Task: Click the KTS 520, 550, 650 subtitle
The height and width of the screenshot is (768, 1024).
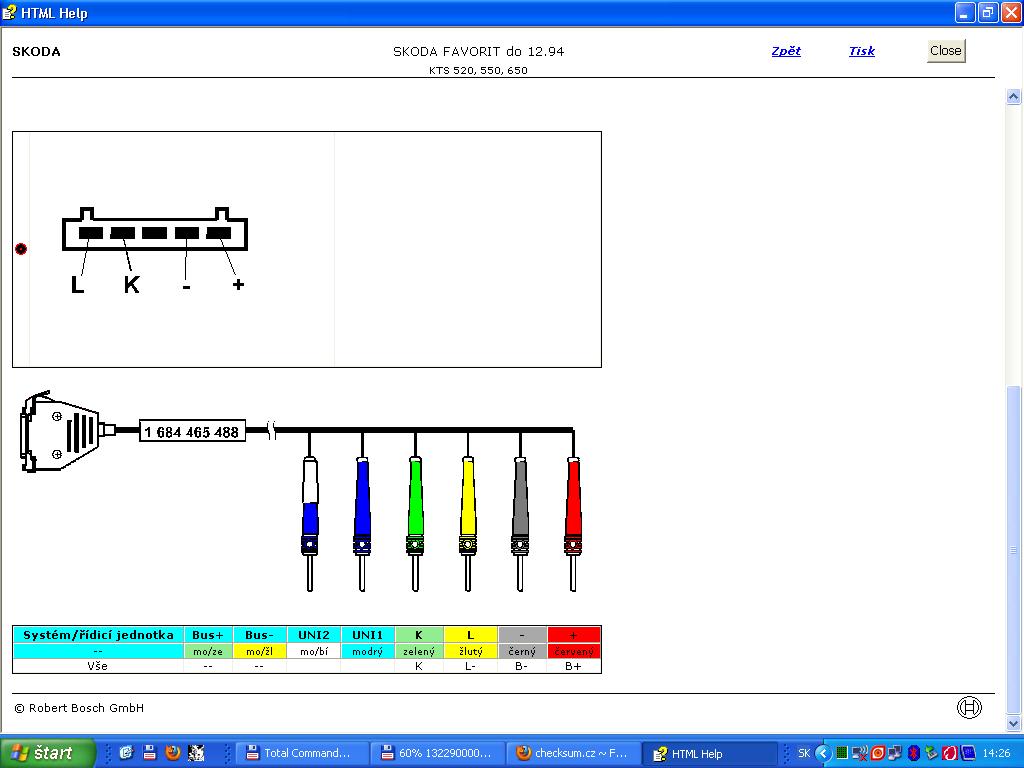Action: pyautogui.click(x=478, y=71)
